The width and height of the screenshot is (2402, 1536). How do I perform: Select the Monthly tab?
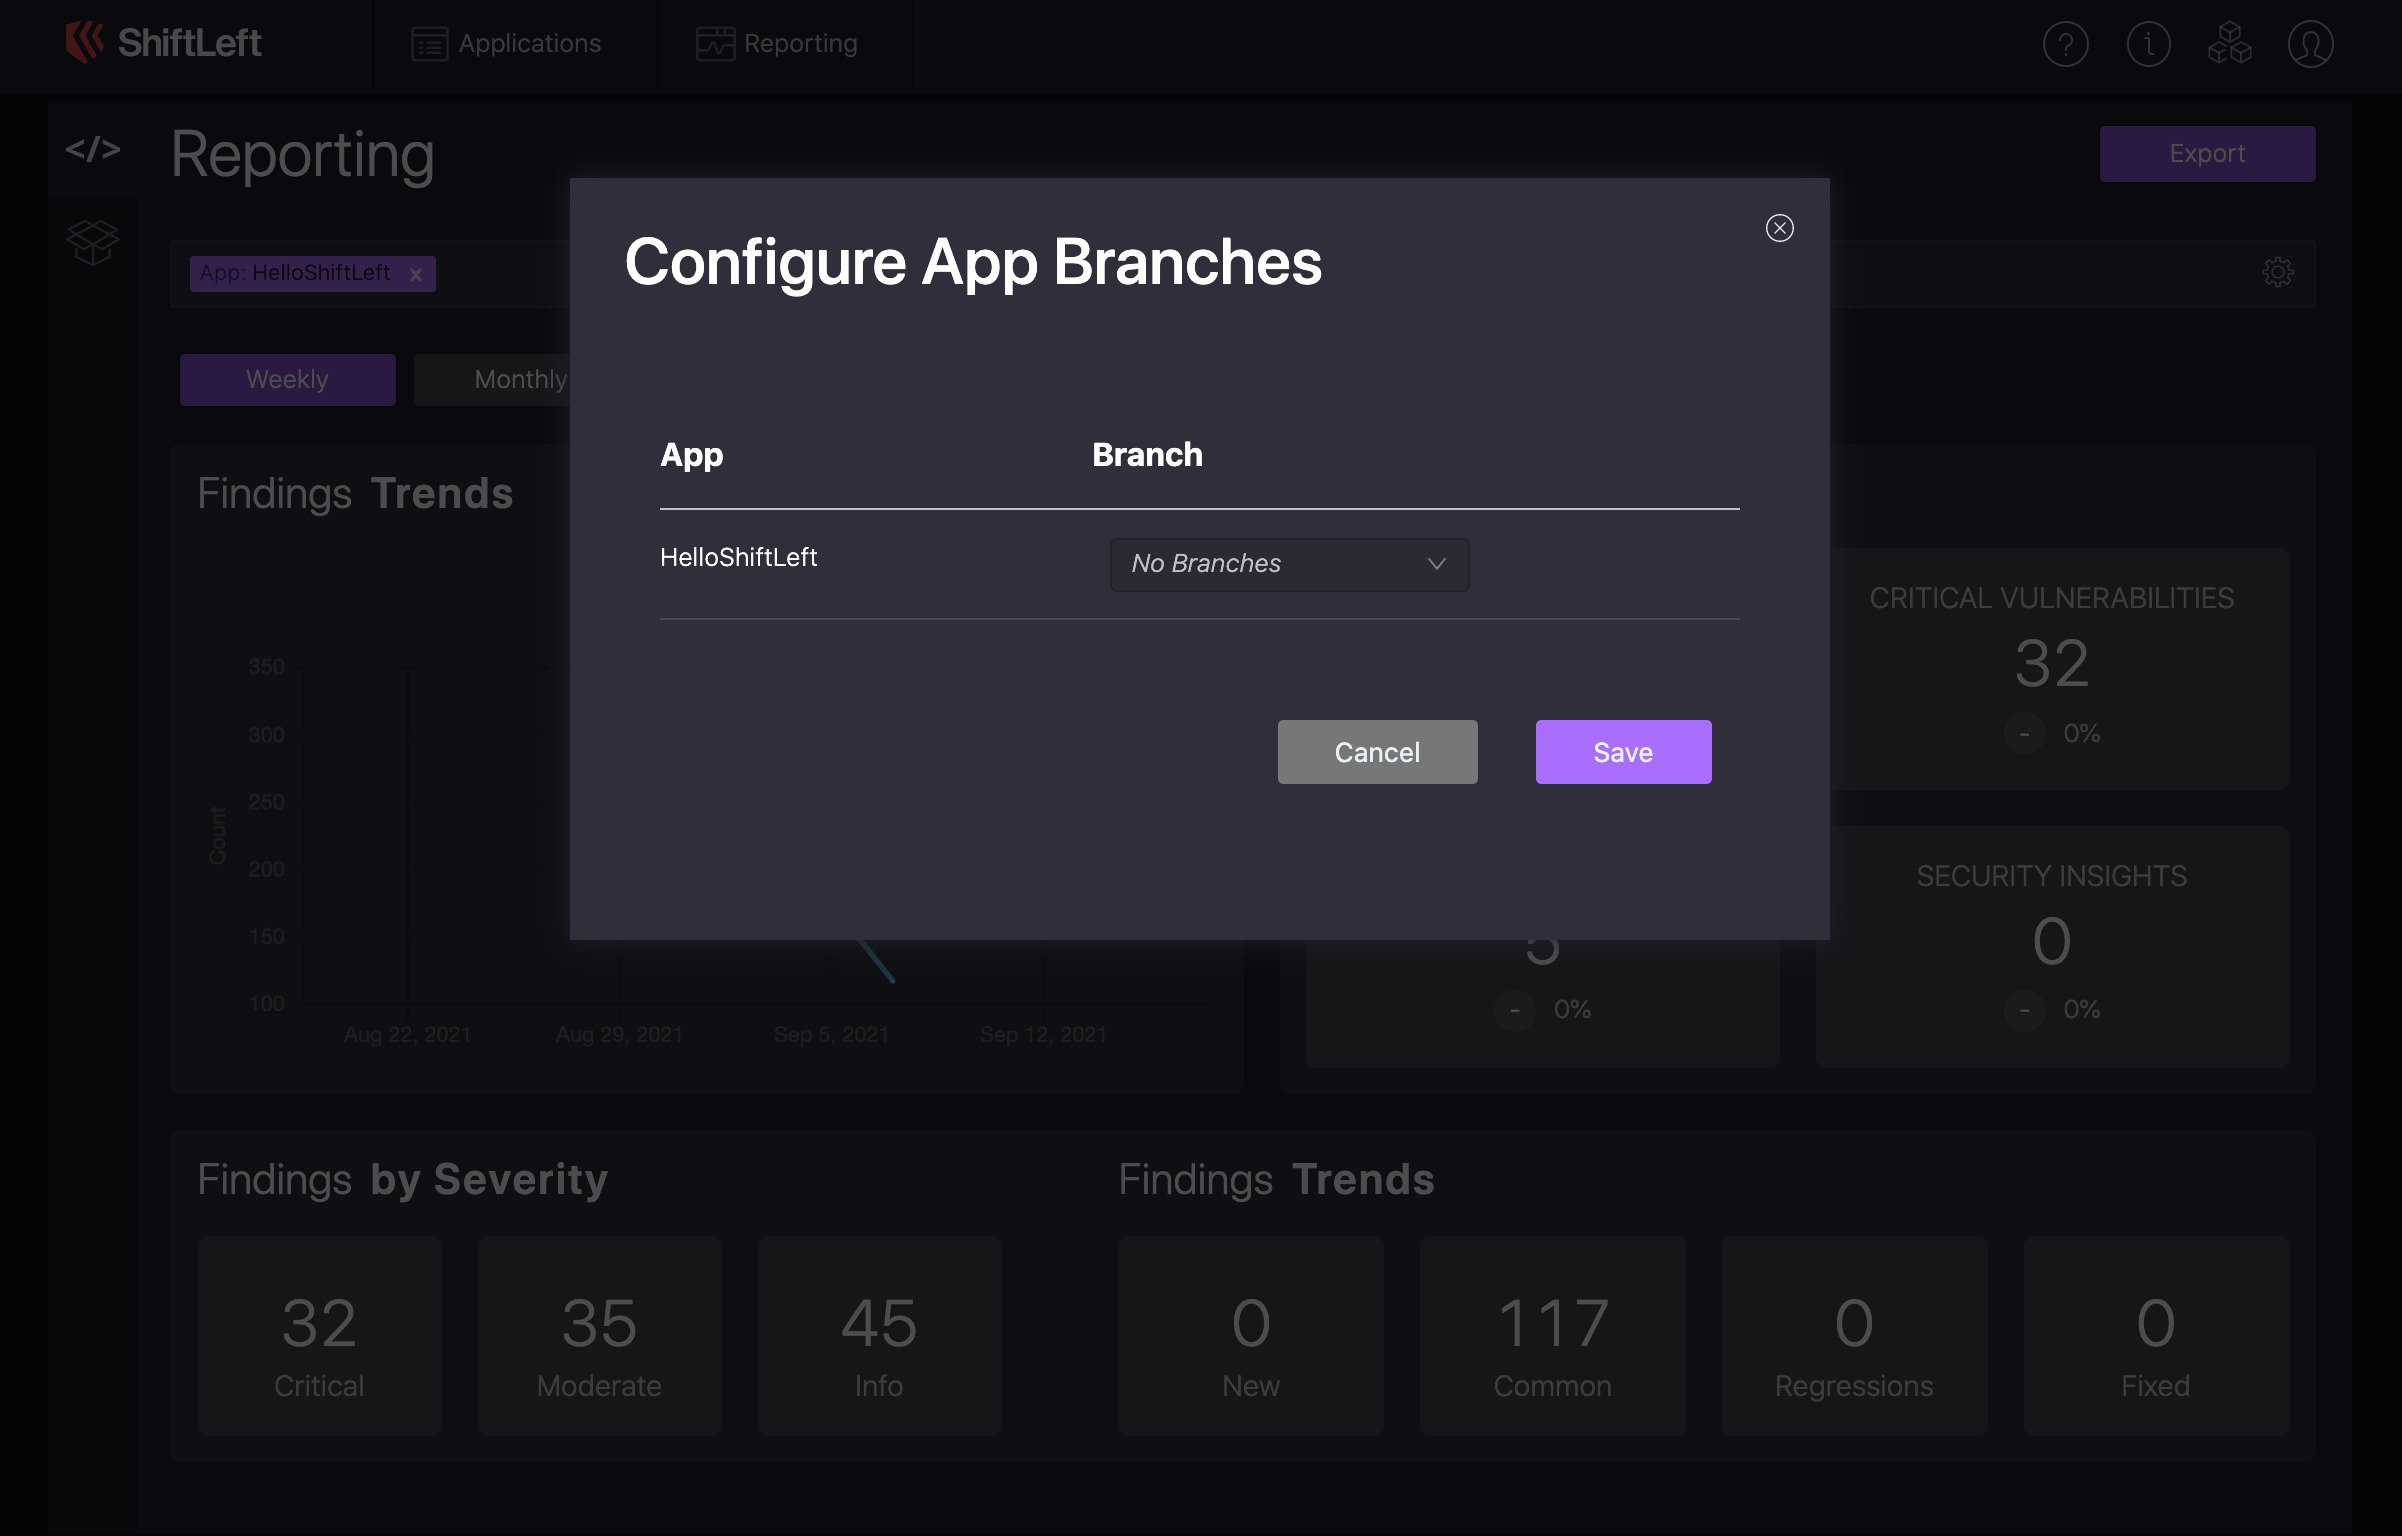[492, 380]
